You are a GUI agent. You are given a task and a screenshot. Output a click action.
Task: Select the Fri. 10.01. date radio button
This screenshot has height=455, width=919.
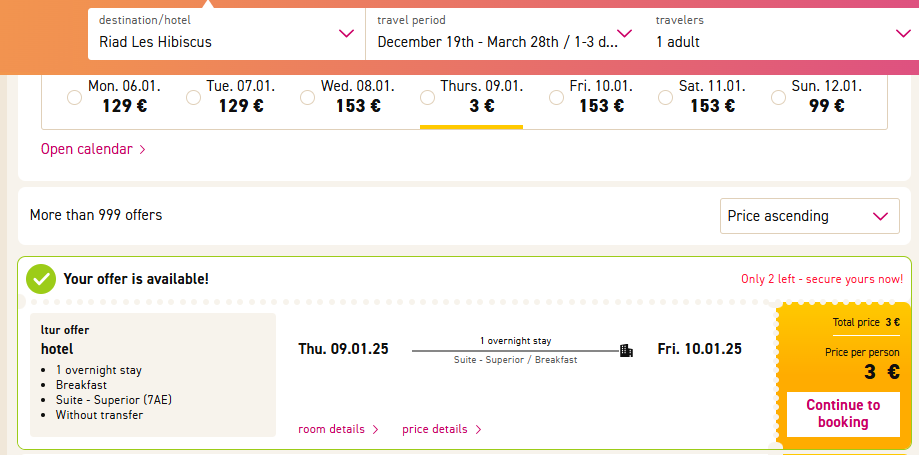tap(557, 97)
